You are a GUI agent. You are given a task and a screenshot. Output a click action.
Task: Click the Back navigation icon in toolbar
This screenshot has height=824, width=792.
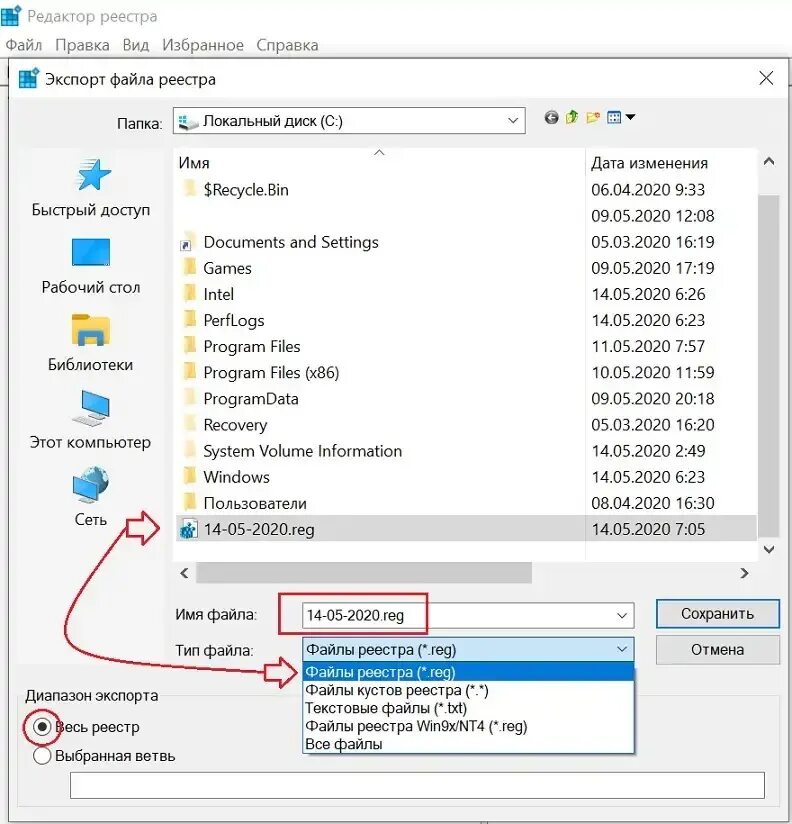coord(551,117)
